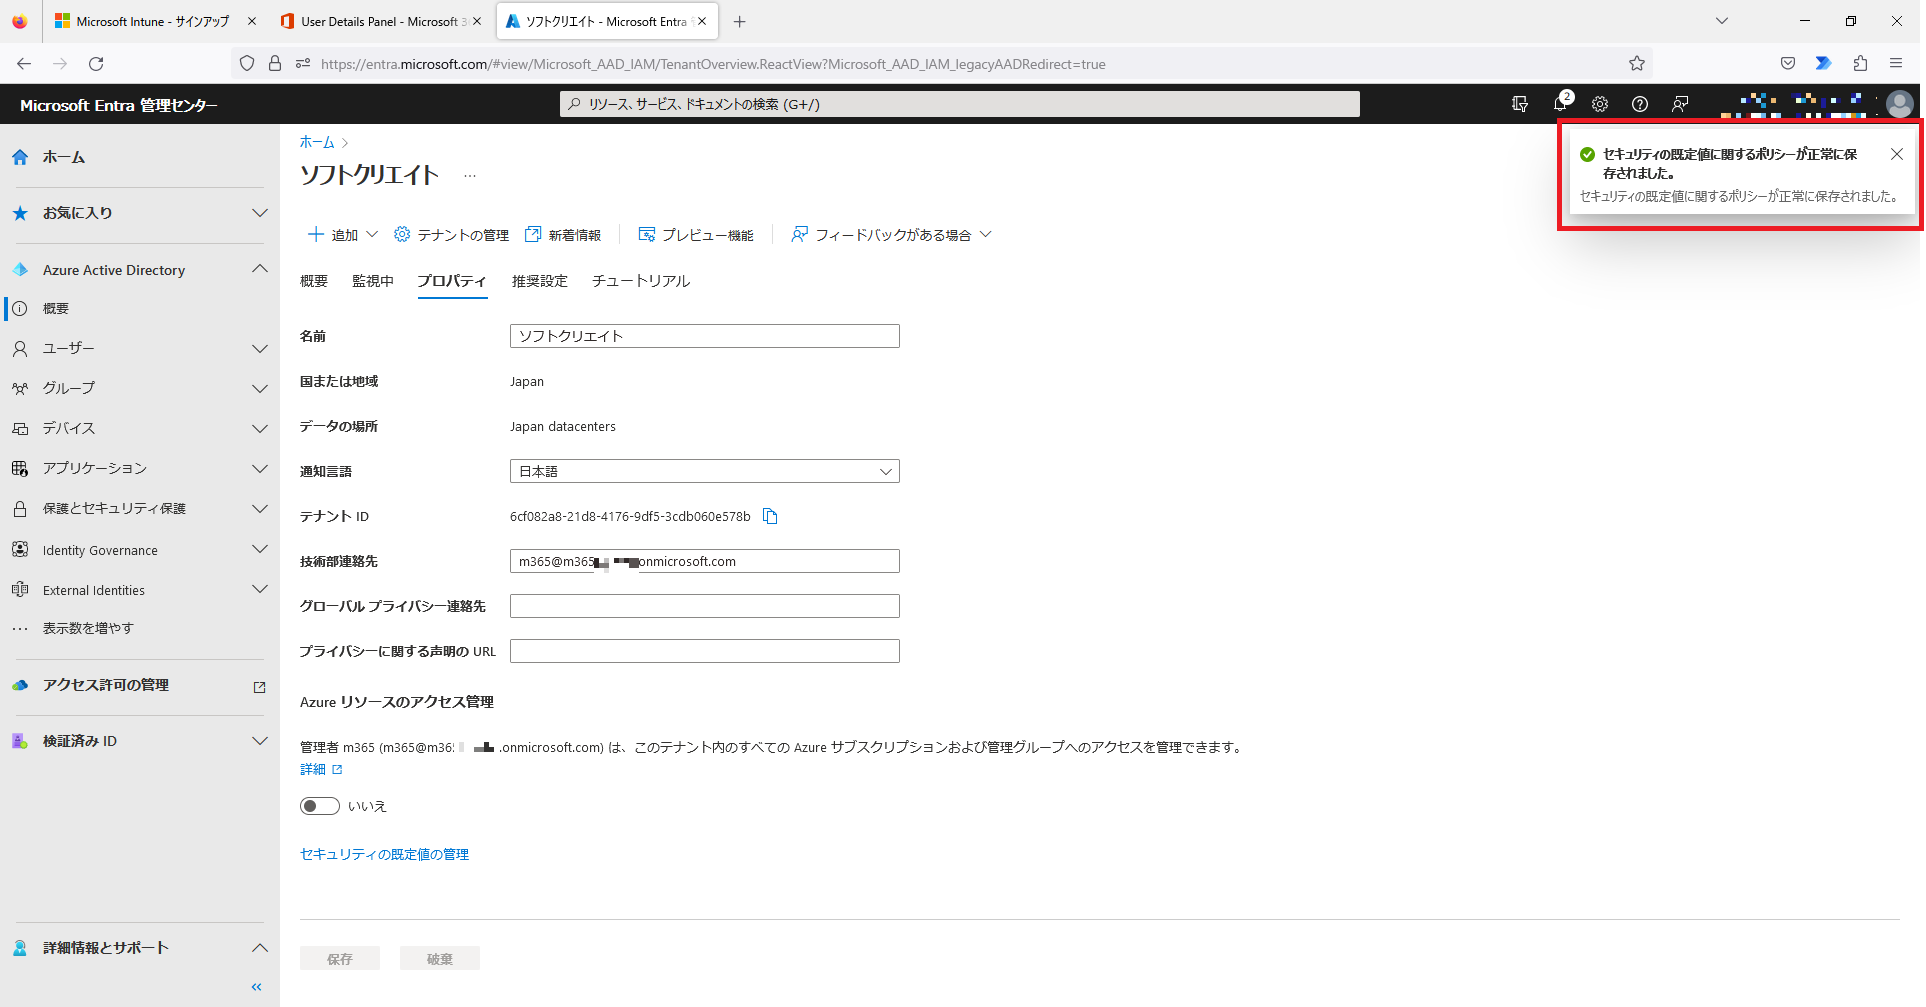
Task: Switch to the 概要 tab
Action: pos(314,281)
